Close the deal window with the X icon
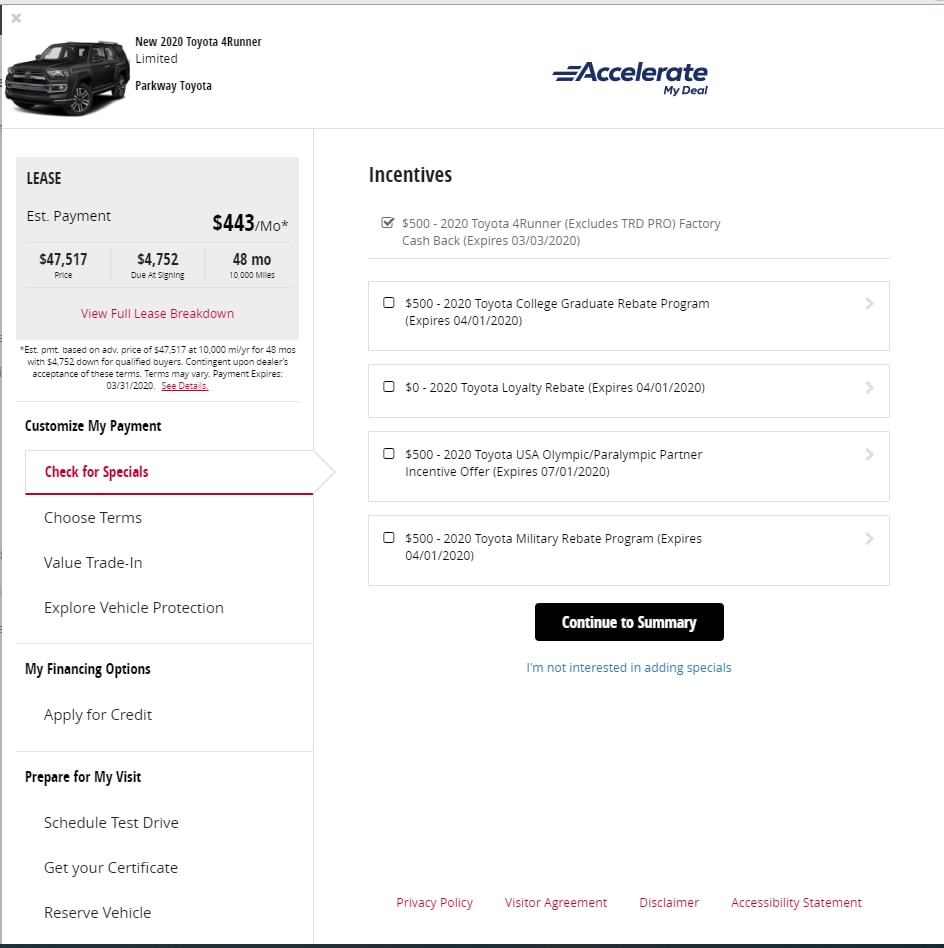 [16, 18]
